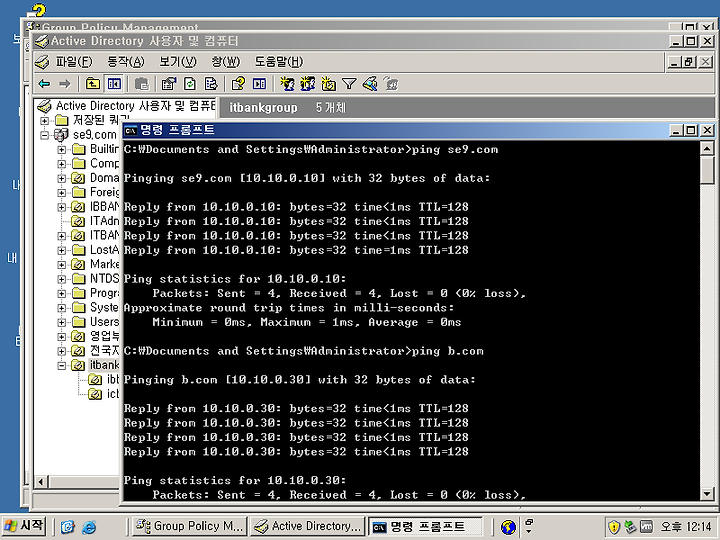Open the 파일(F) menu
This screenshot has height=540, width=720.
point(73,62)
